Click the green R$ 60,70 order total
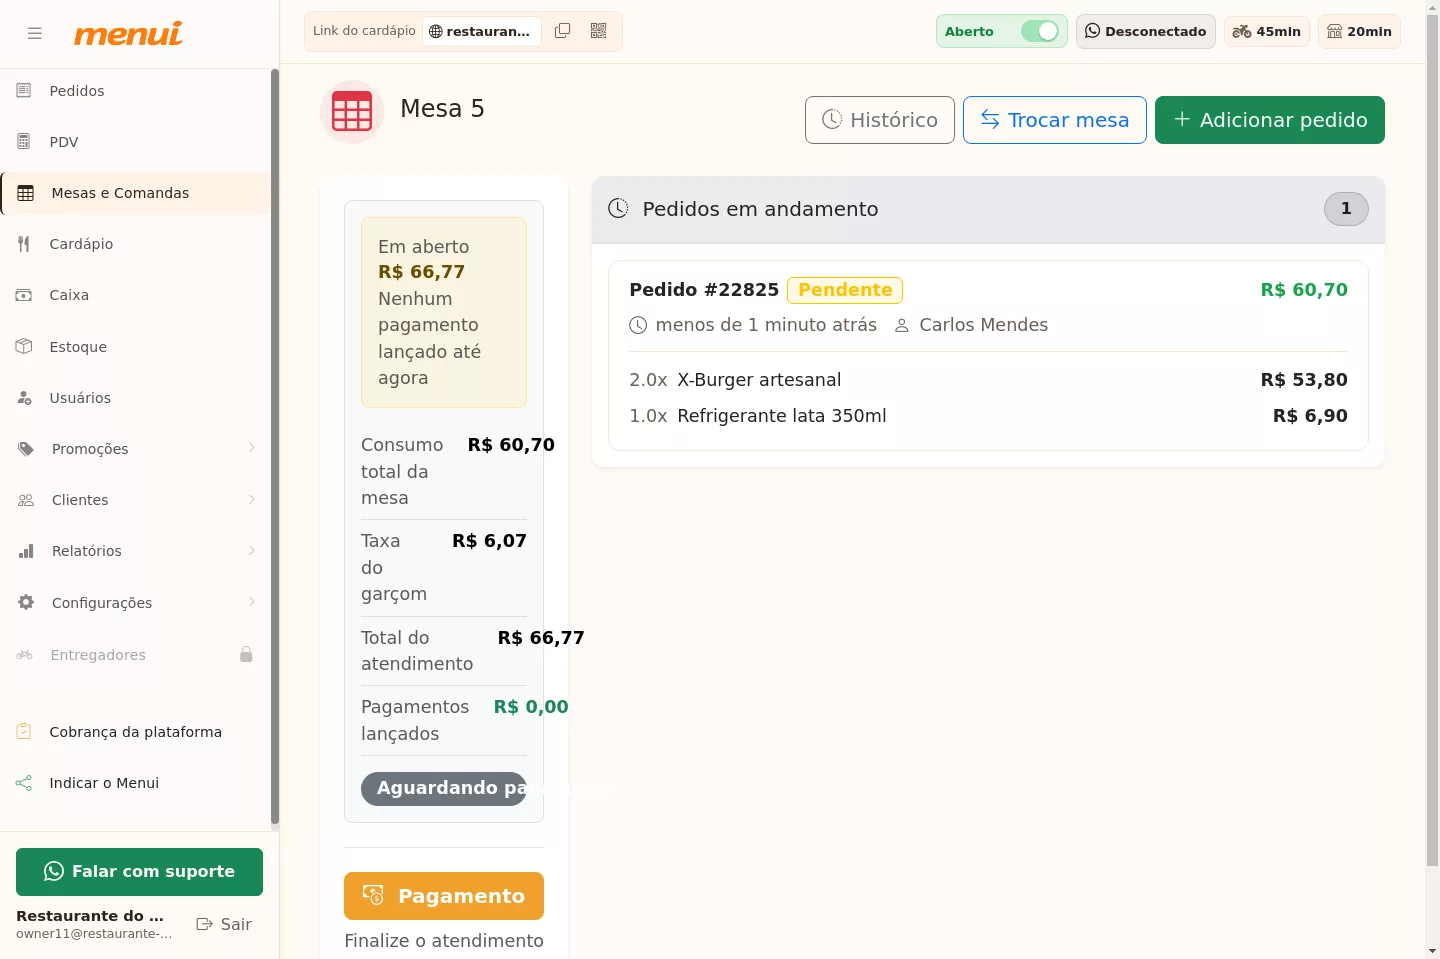 [x=1304, y=290]
